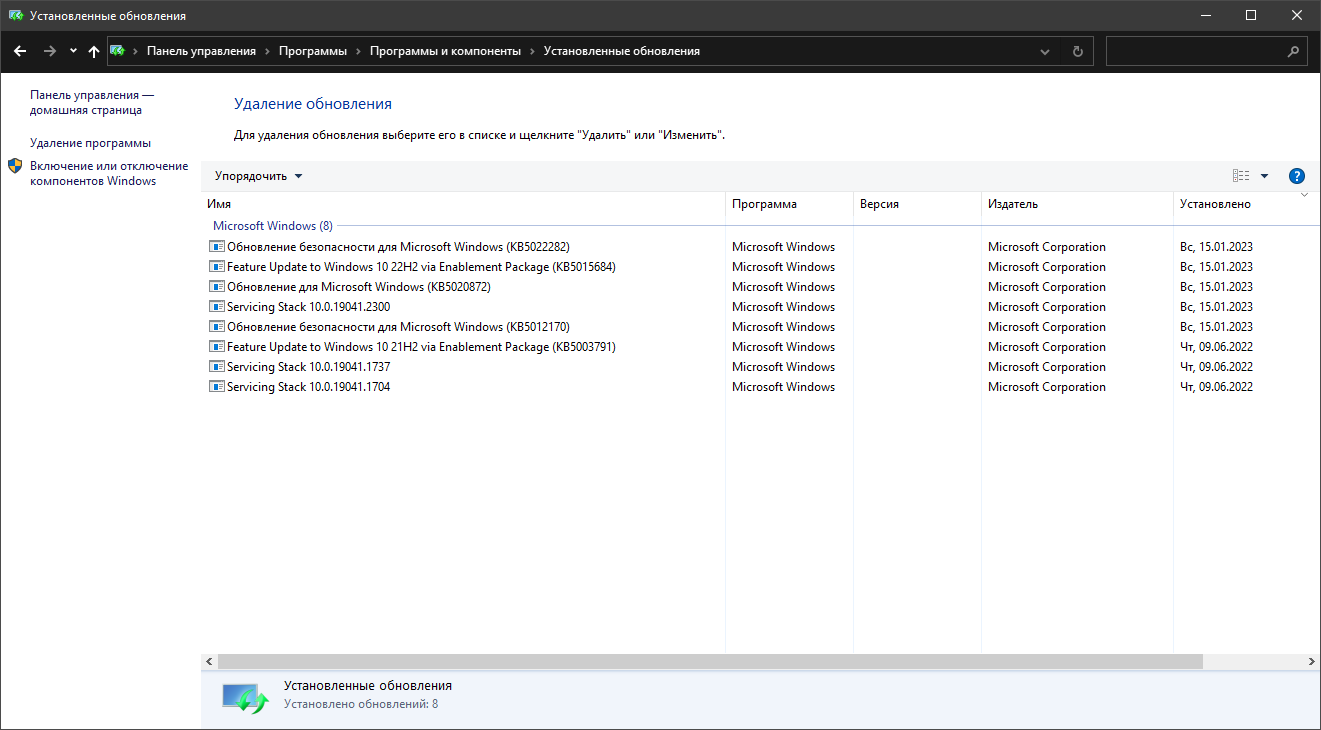Click the Up one level arrow
Screen dimensions: 1321x730
(94, 51)
